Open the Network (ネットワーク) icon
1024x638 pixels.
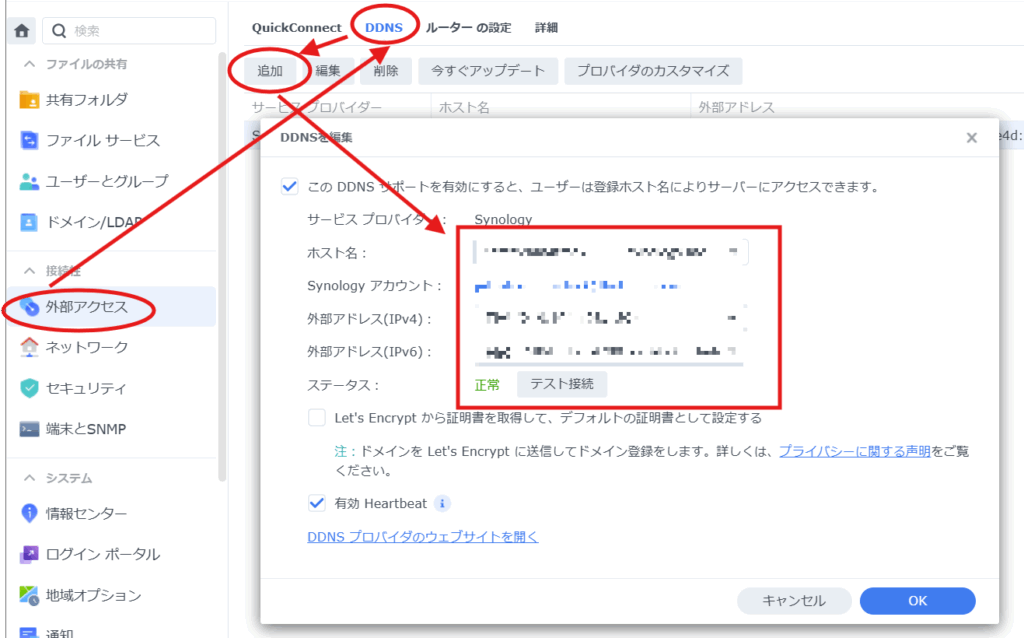click(x=29, y=347)
